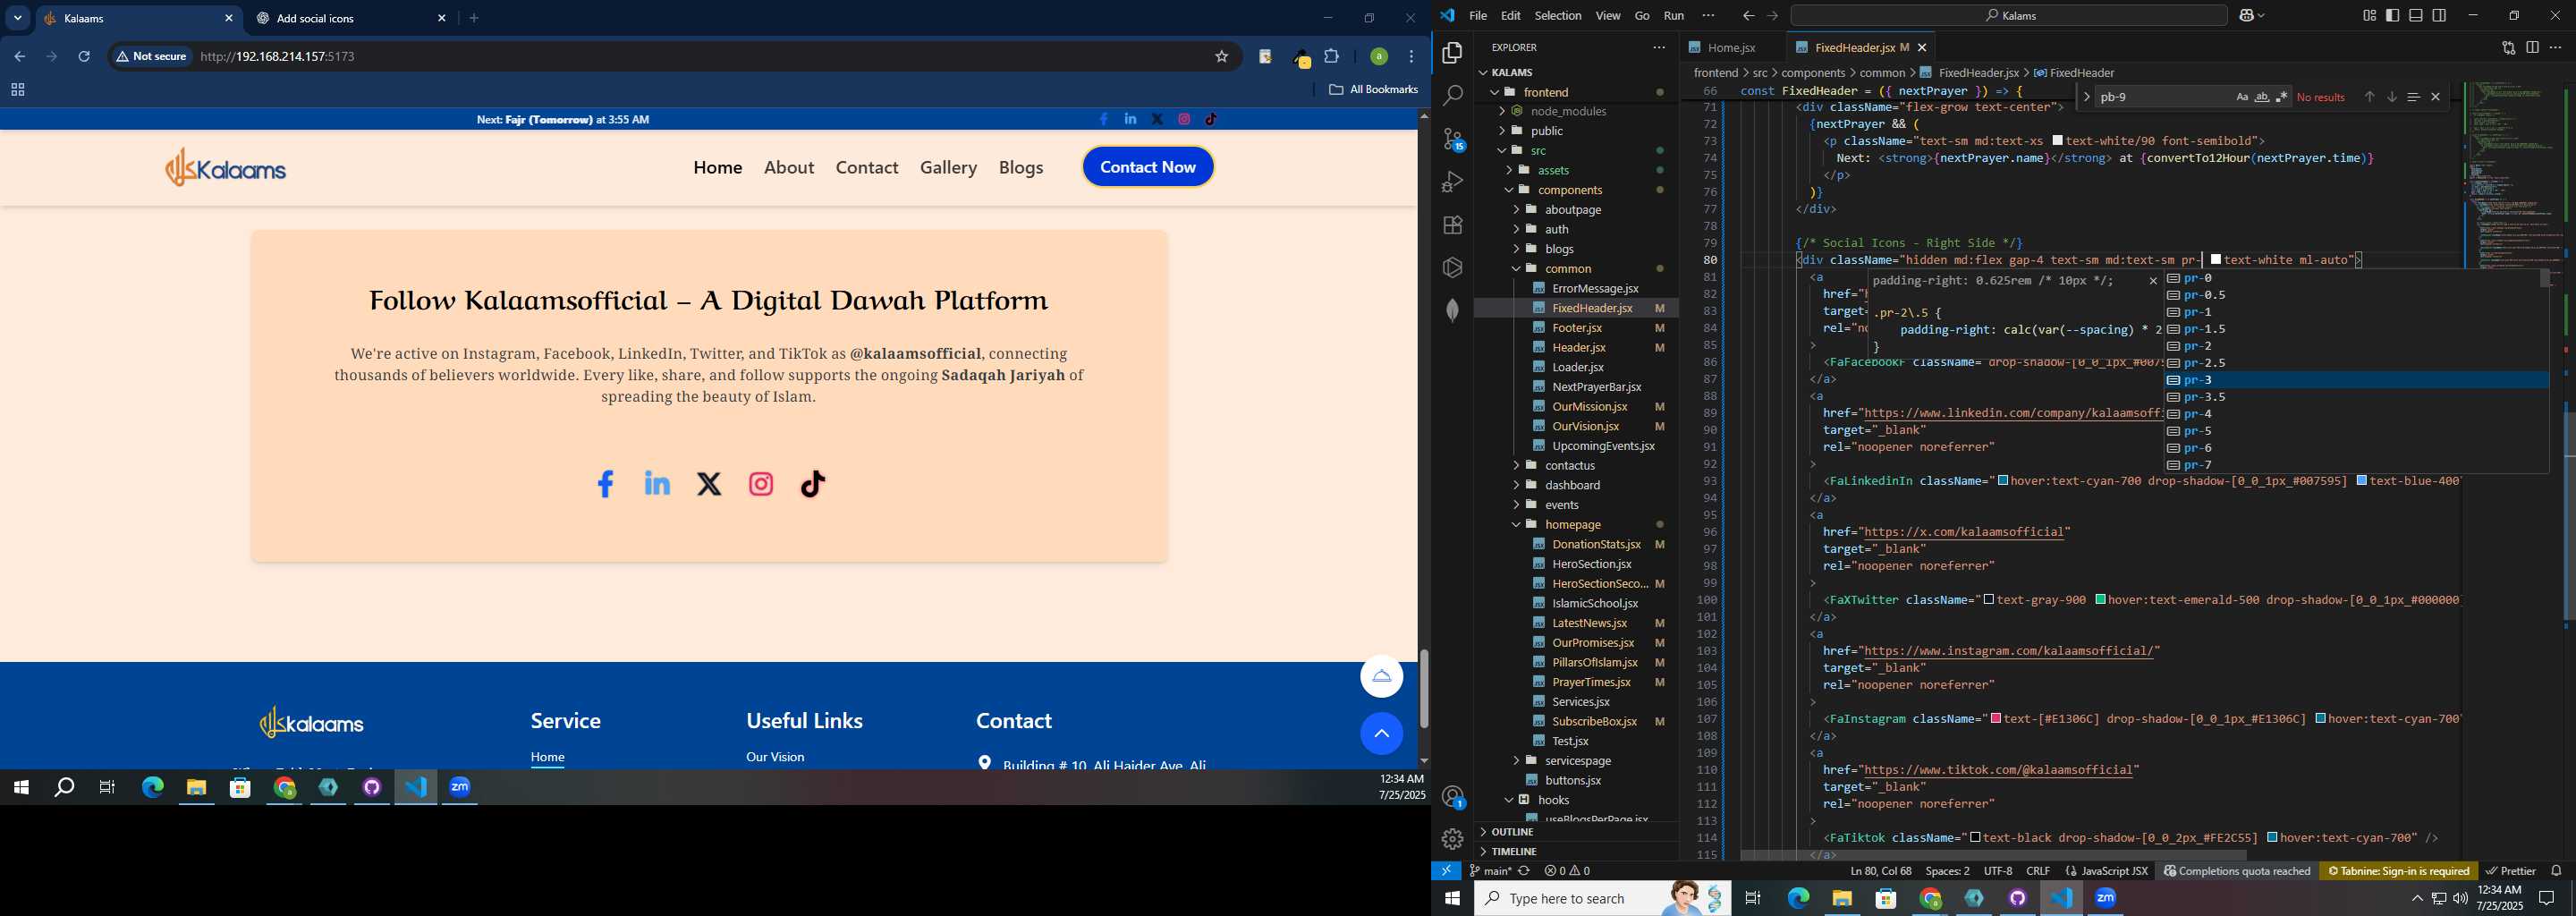
Task: Toggle the Primary Side Bar layout button
Action: tap(2392, 15)
